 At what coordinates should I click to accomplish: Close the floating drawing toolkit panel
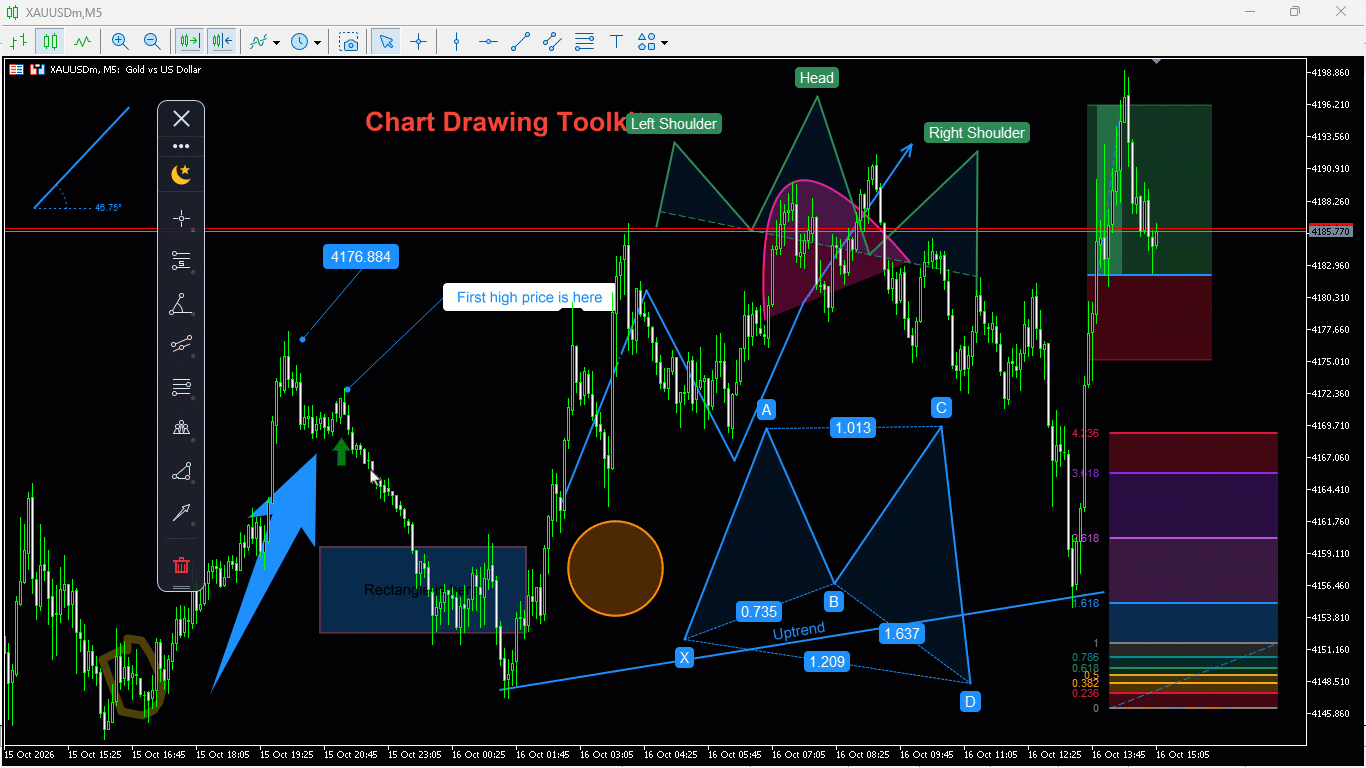point(181,119)
